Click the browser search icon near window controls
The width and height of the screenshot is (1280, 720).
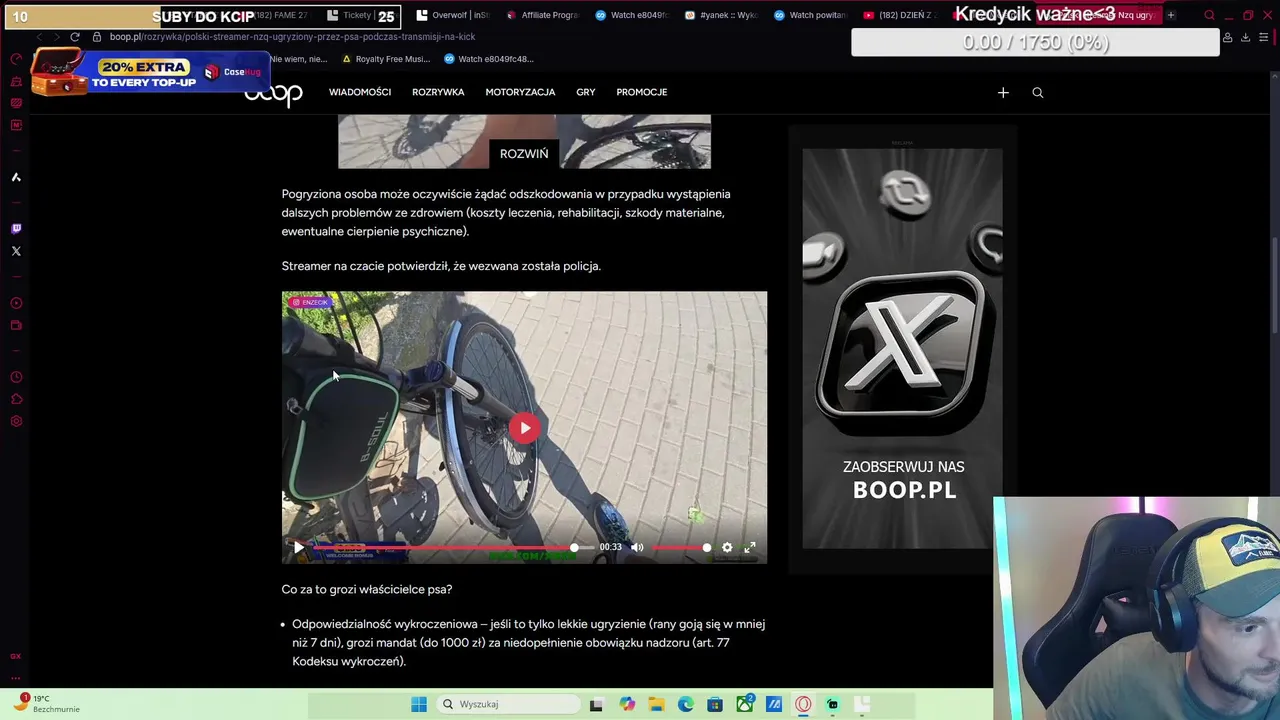click(1209, 15)
